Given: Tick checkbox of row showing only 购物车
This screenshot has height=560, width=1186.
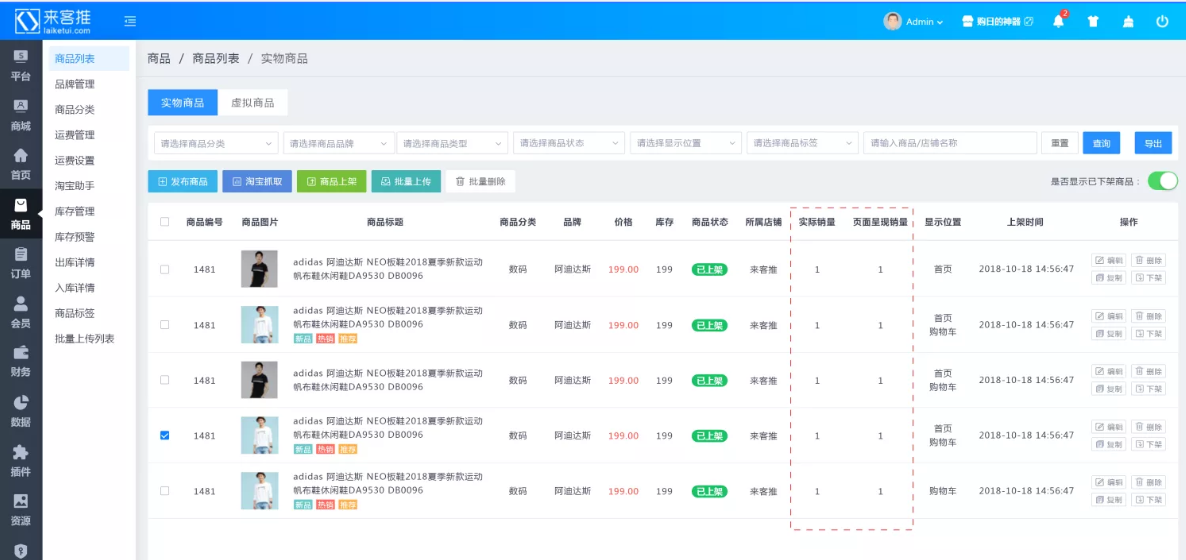Looking at the screenshot, I should (165, 490).
